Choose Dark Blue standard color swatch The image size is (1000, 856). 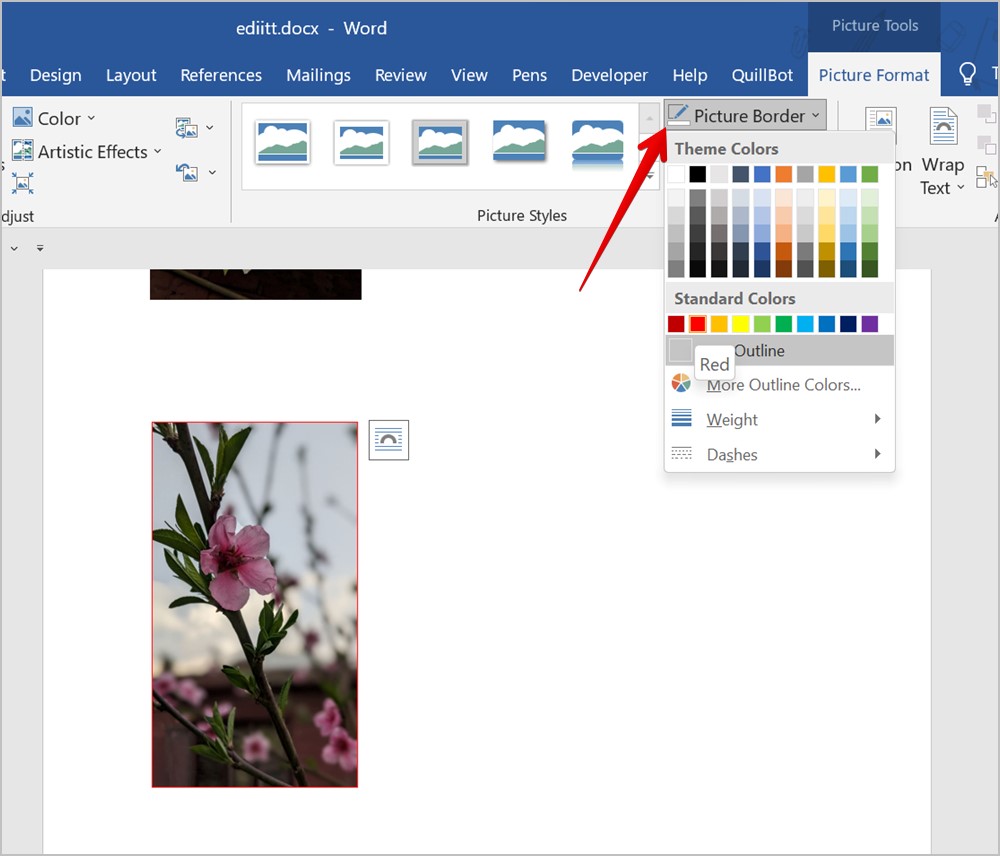click(848, 324)
